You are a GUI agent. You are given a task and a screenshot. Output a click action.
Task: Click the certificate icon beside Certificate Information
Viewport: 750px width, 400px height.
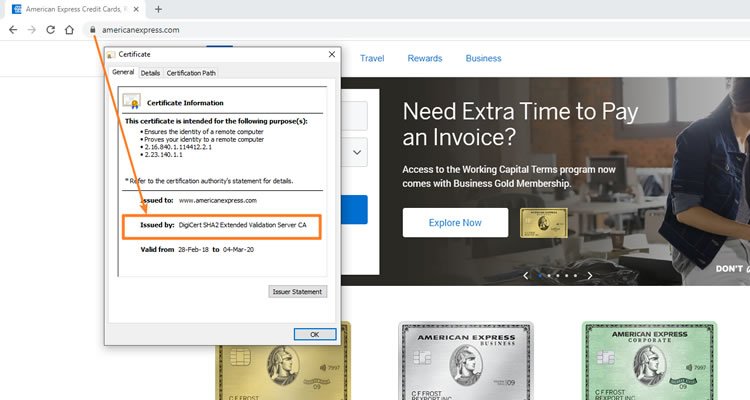point(132,101)
